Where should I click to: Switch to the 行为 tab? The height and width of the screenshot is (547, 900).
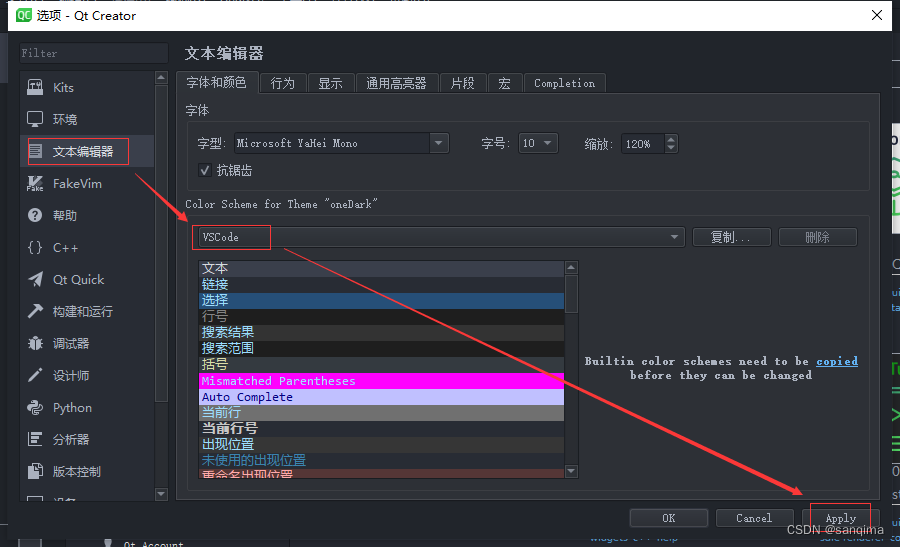(283, 83)
